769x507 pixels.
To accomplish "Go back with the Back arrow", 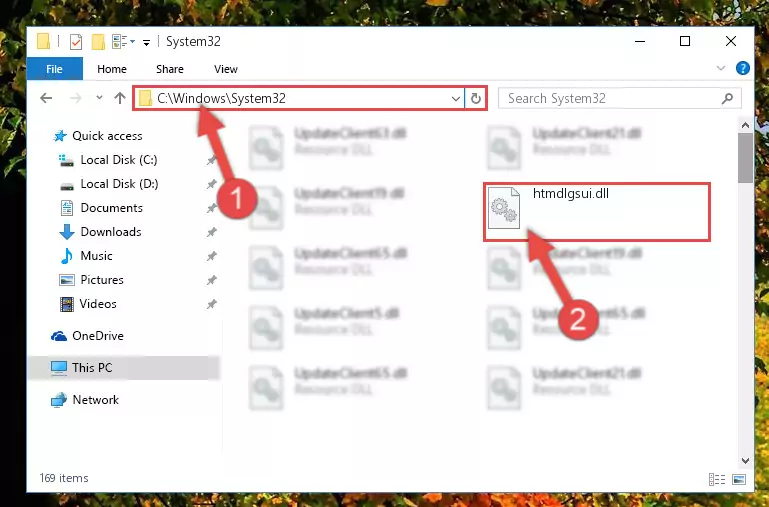I will 46,98.
